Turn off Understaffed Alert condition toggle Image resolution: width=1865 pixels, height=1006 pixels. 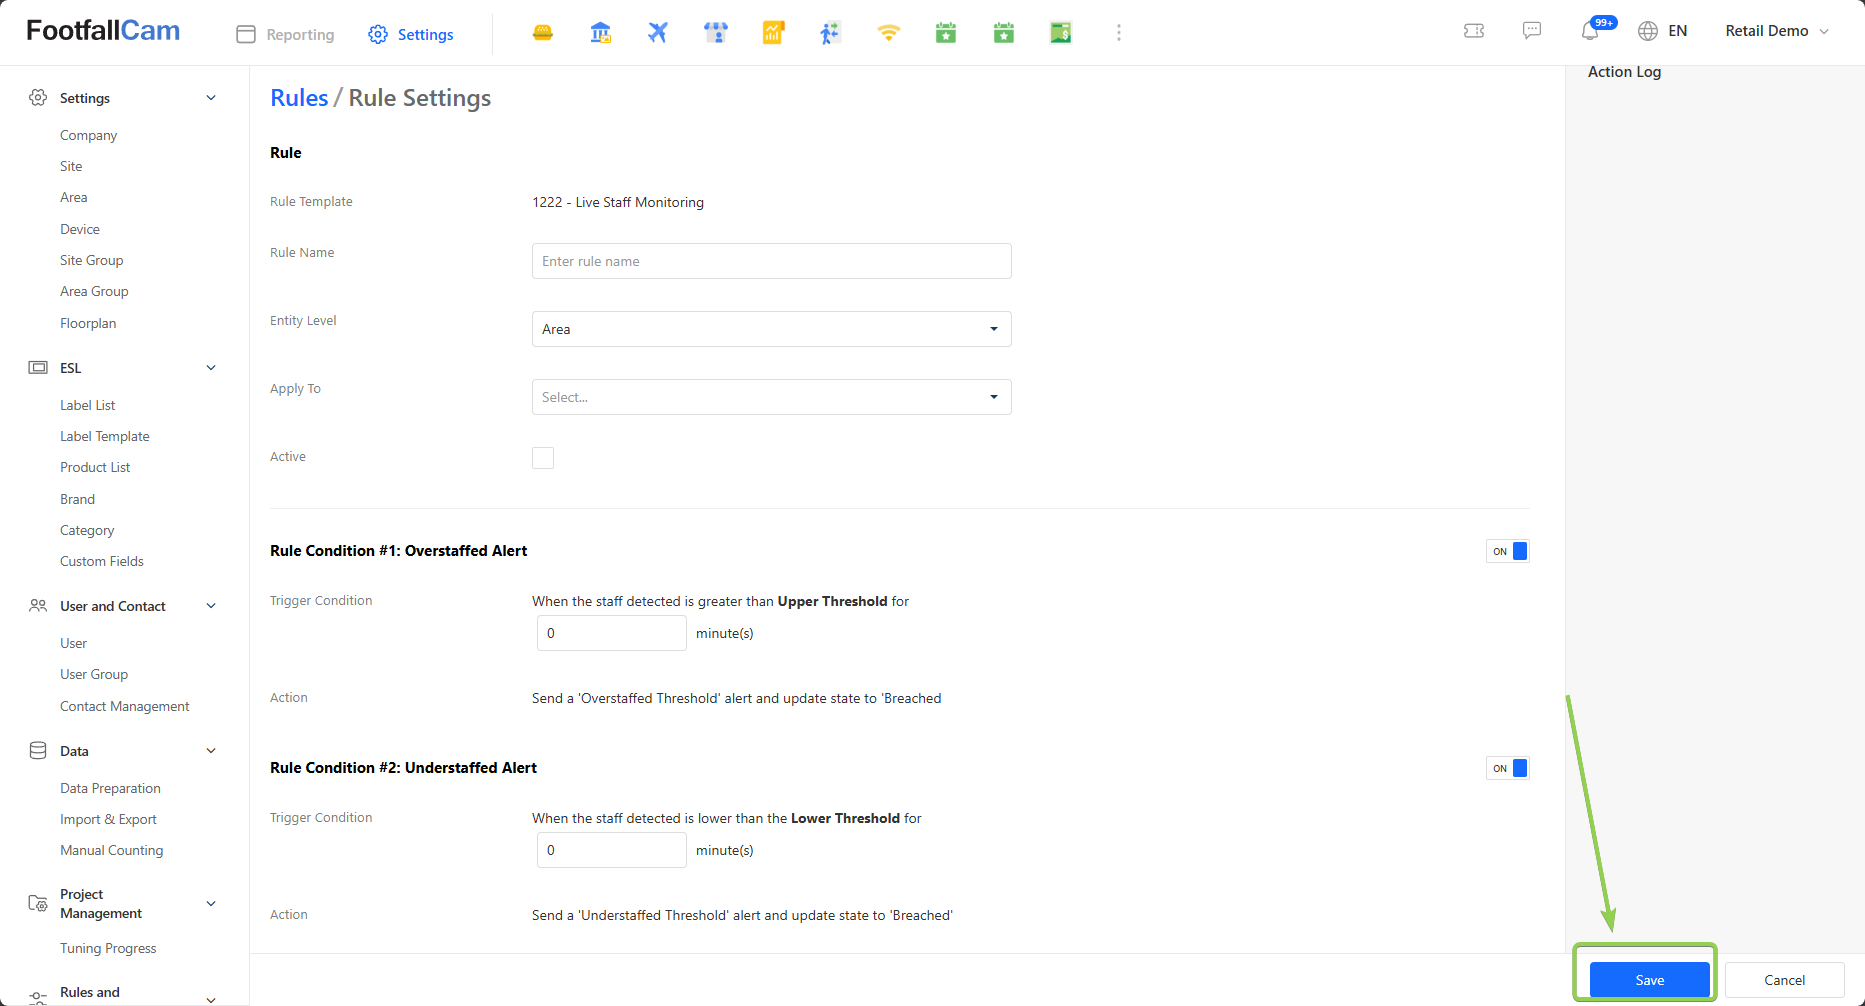click(1508, 768)
